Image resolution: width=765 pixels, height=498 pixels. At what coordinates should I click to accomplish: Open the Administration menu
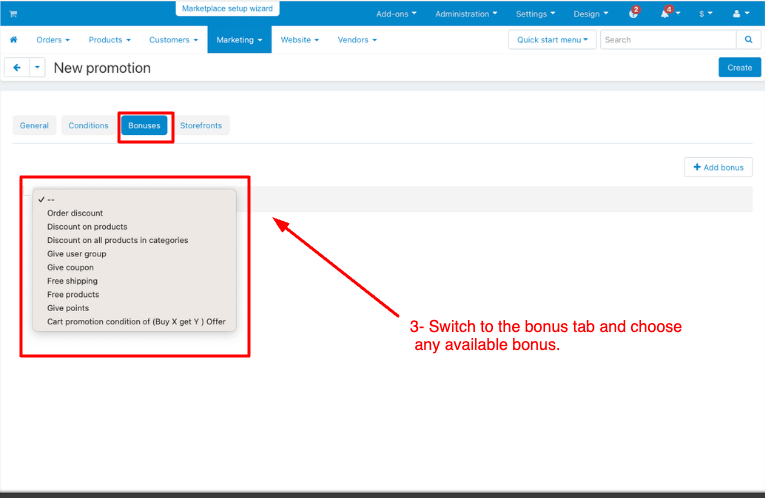point(466,14)
